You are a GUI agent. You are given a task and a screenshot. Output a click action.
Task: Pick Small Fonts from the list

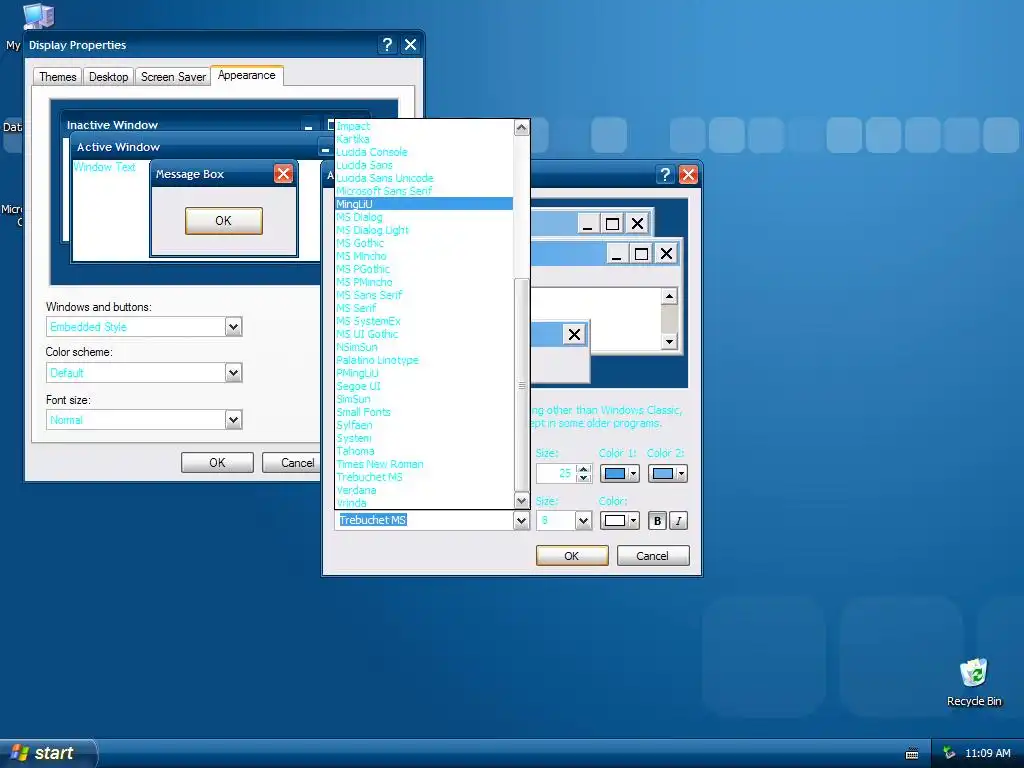tap(424, 412)
